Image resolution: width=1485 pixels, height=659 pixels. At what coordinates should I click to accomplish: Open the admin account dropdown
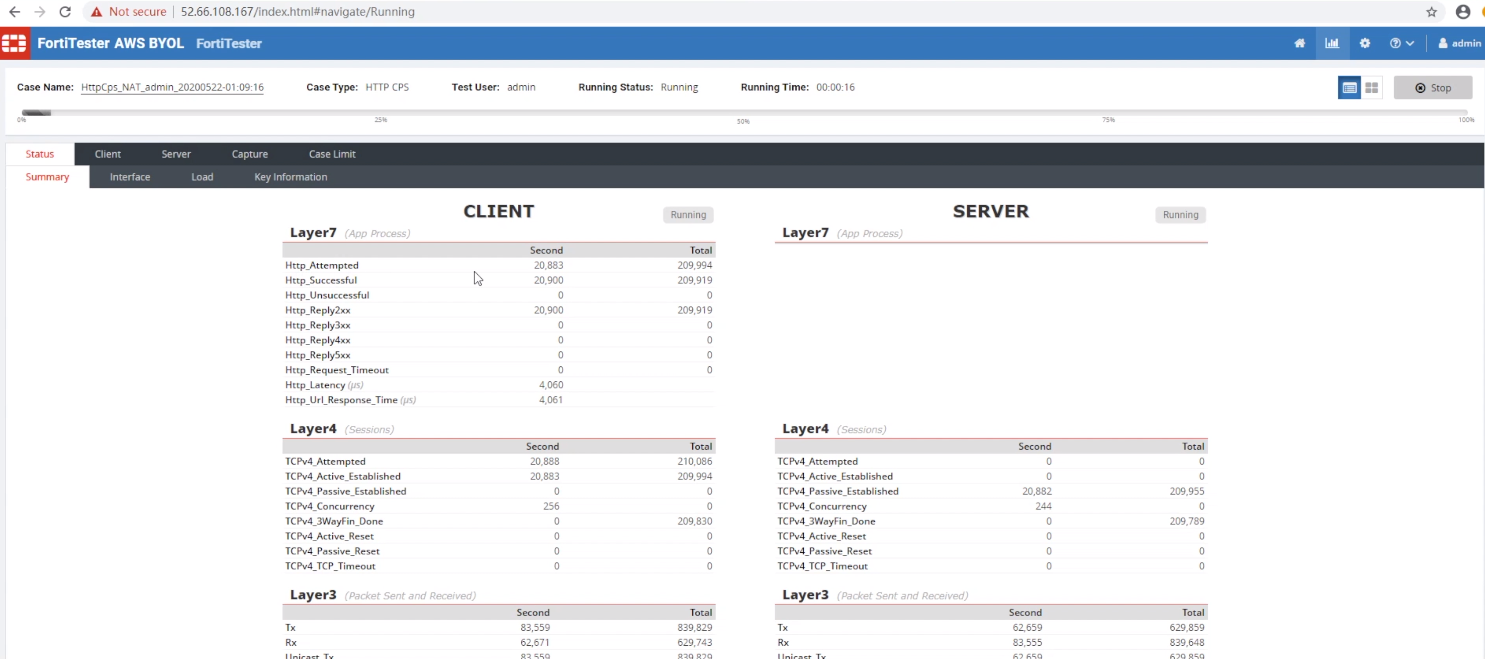click(1459, 43)
